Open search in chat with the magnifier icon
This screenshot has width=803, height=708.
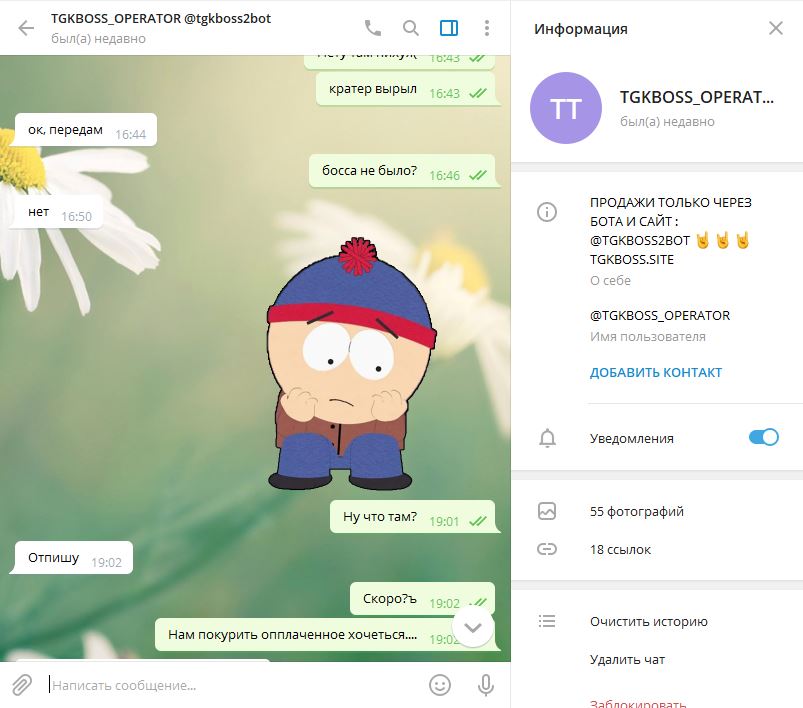coord(411,28)
